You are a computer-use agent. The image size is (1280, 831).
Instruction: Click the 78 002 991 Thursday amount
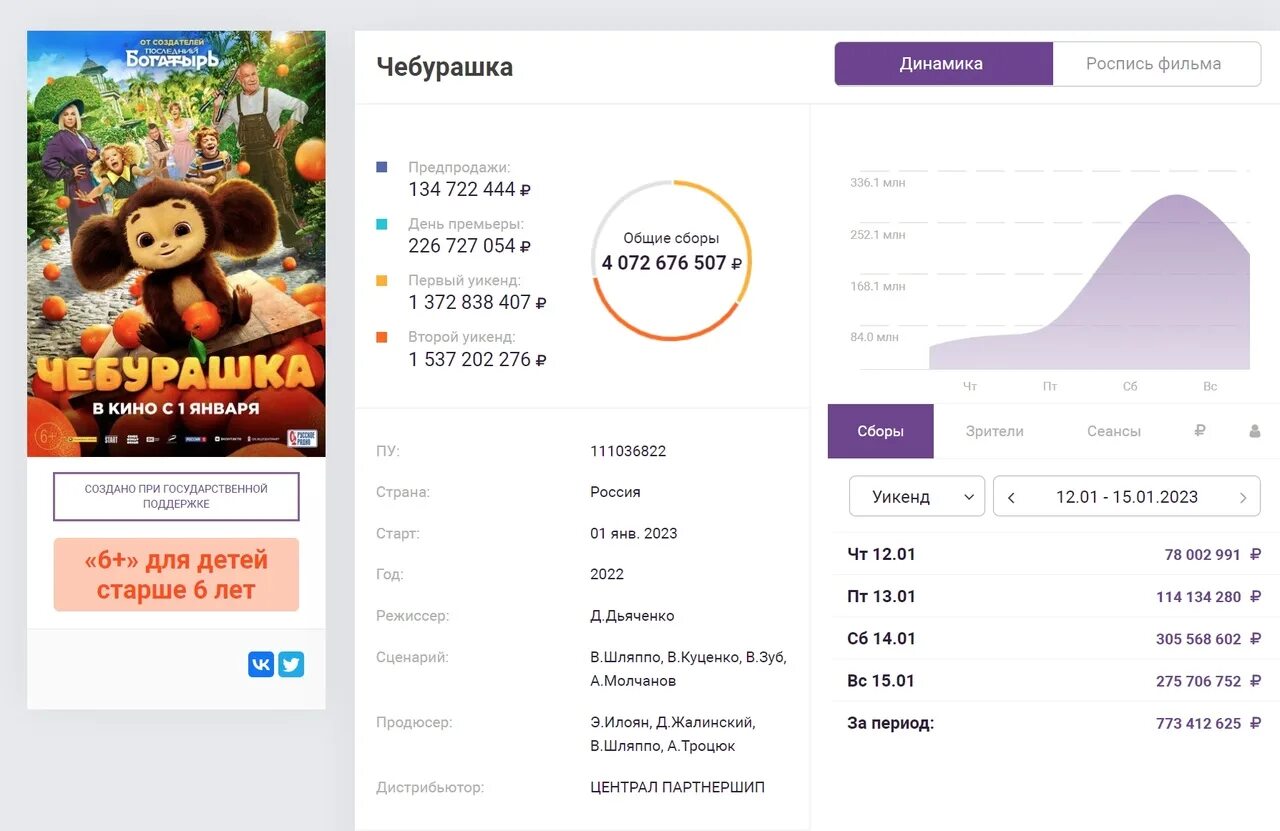click(x=1202, y=554)
